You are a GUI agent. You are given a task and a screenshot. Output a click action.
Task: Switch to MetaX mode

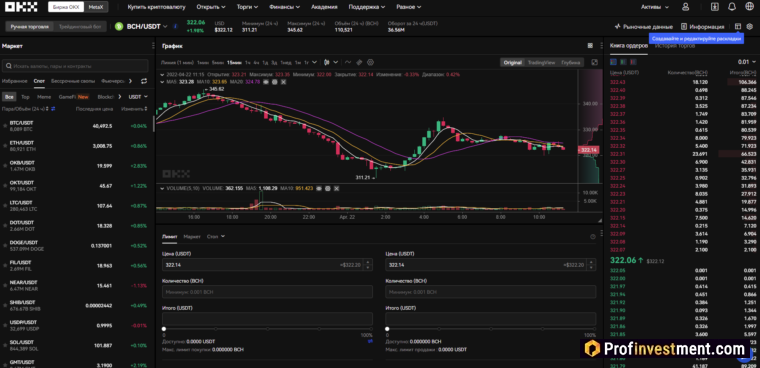[x=96, y=7]
